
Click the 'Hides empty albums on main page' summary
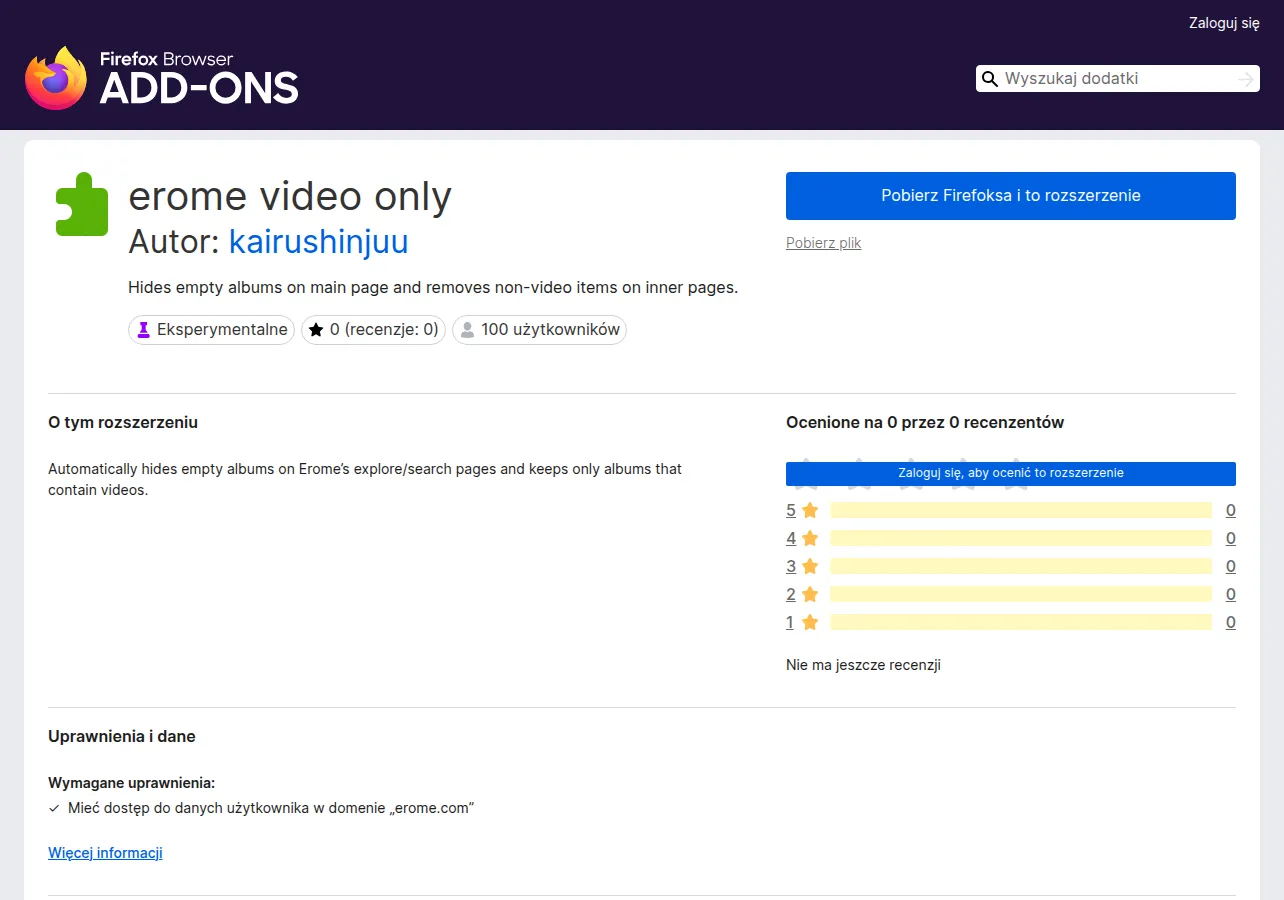pyautogui.click(x=433, y=287)
